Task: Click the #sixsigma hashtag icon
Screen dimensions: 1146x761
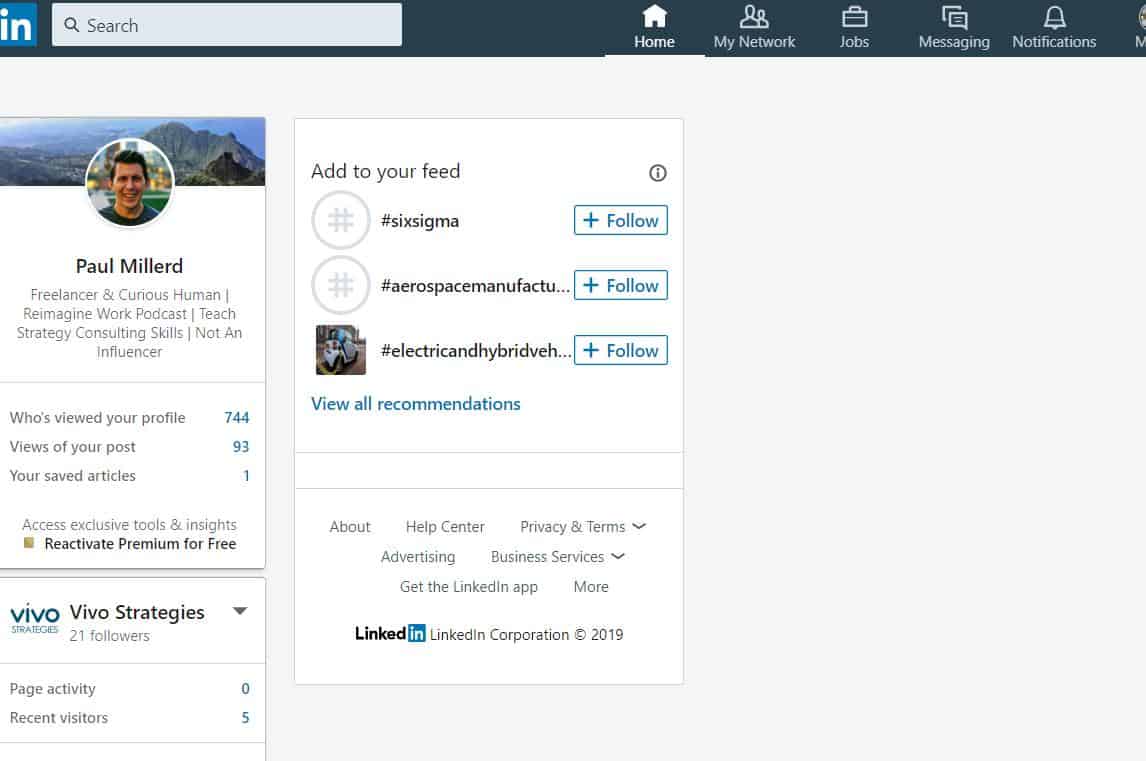Action: coord(341,220)
